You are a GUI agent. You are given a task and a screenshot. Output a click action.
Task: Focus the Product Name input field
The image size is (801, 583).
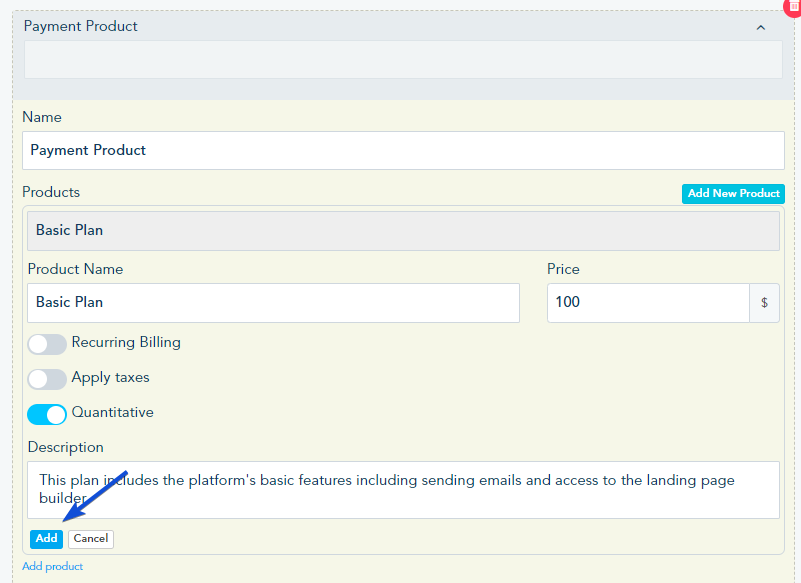(273, 303)
